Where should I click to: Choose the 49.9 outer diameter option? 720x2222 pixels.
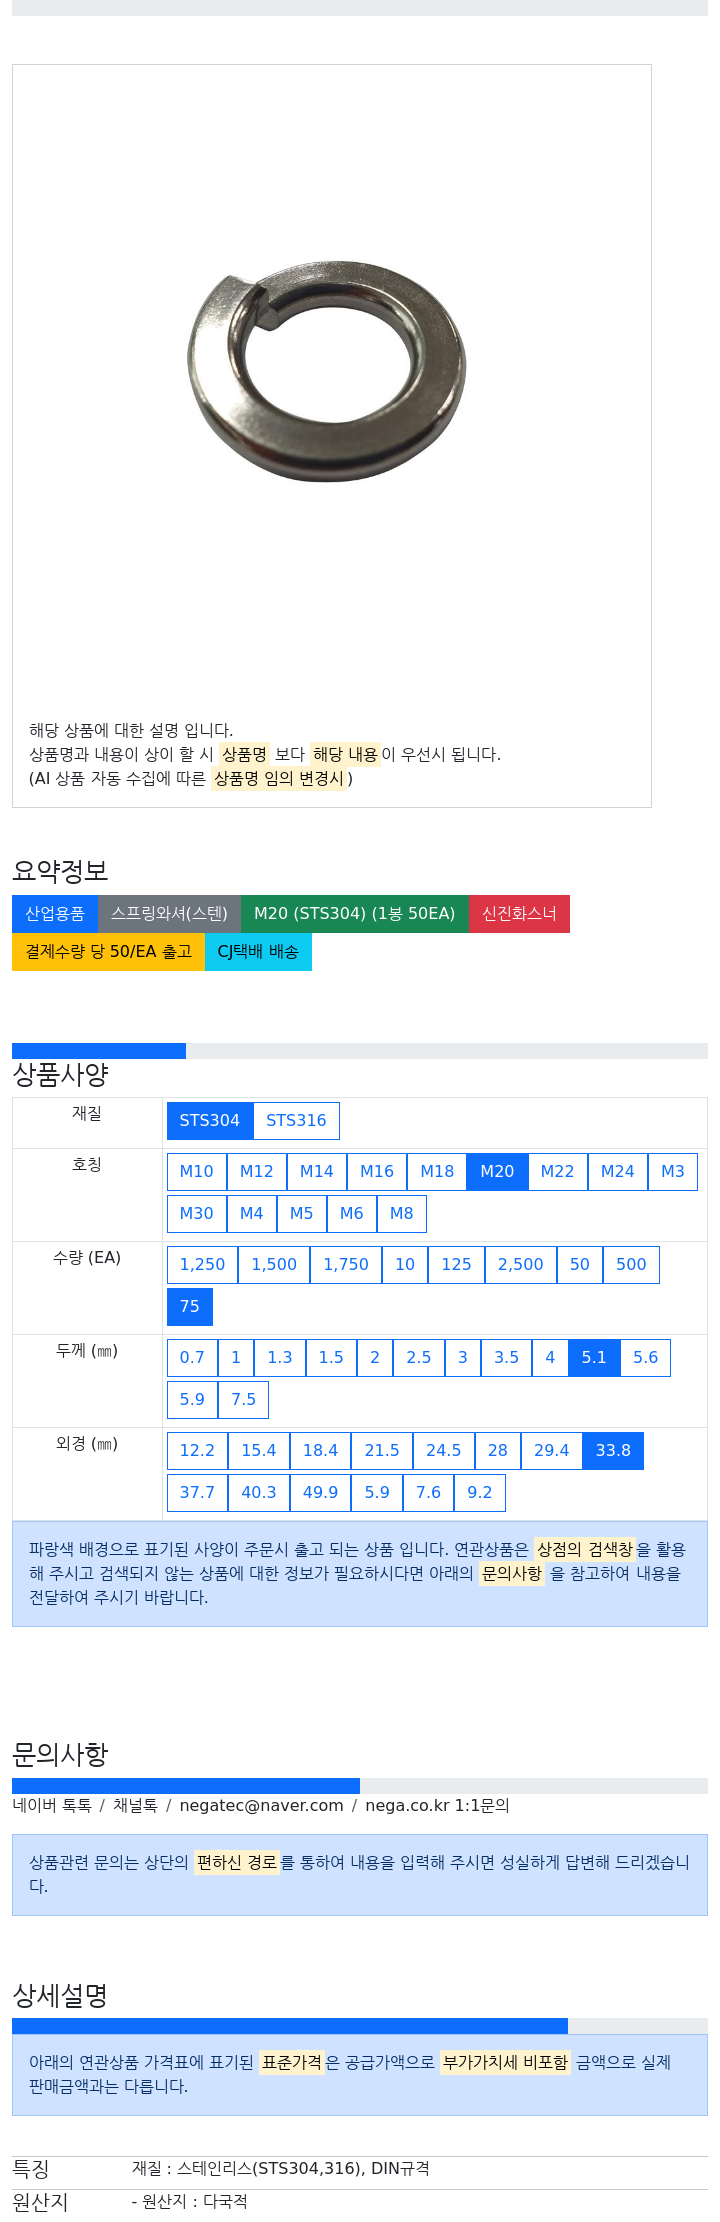pos(320,1492)
